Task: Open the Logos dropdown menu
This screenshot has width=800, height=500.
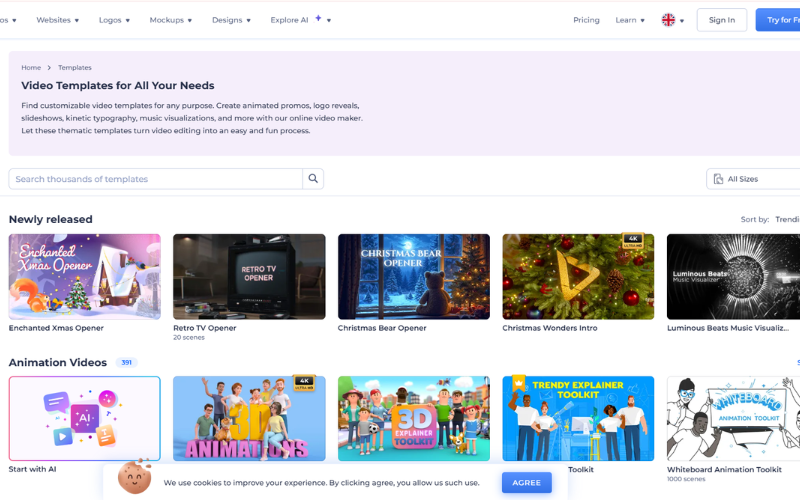Action: (114, 20)
